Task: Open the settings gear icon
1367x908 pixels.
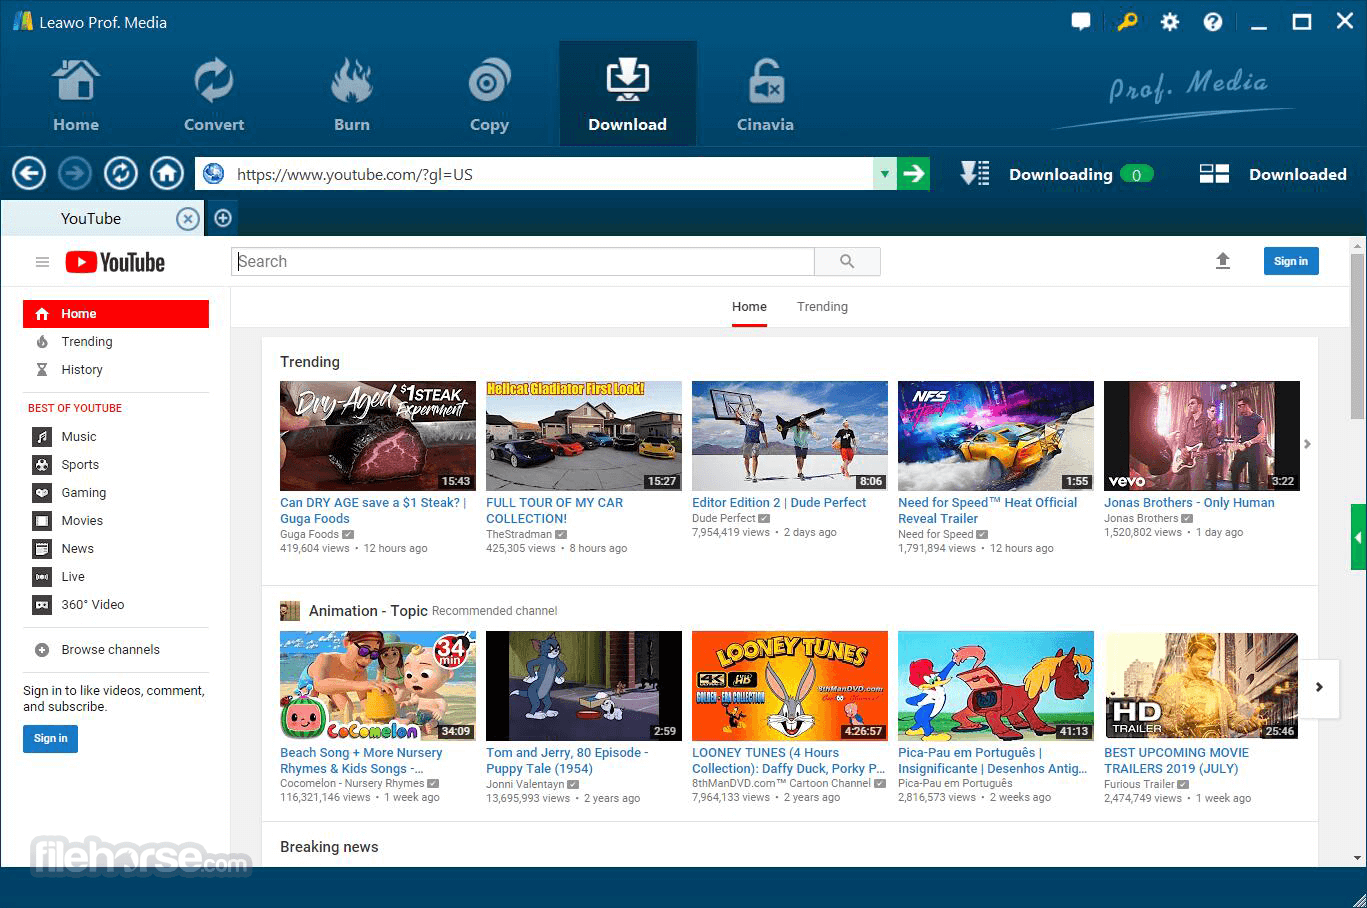Action: click(x=1169, y=21)
